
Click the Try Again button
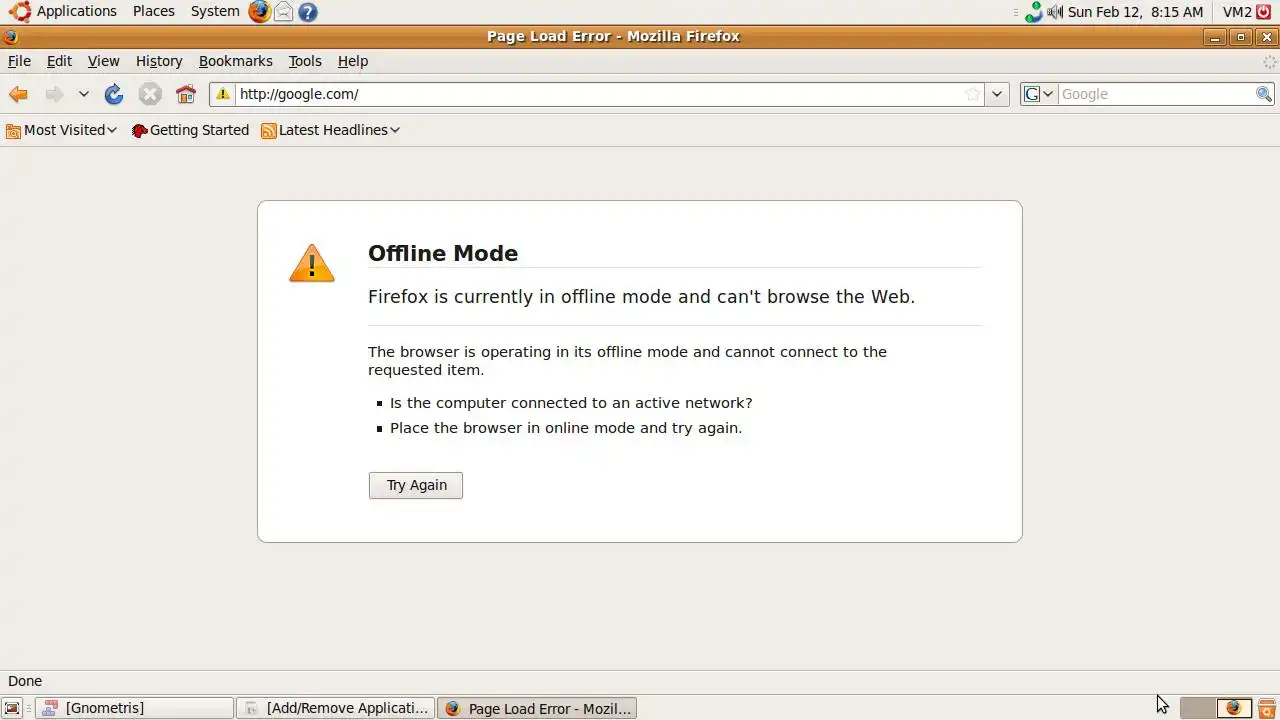click(x=416, y=485)
